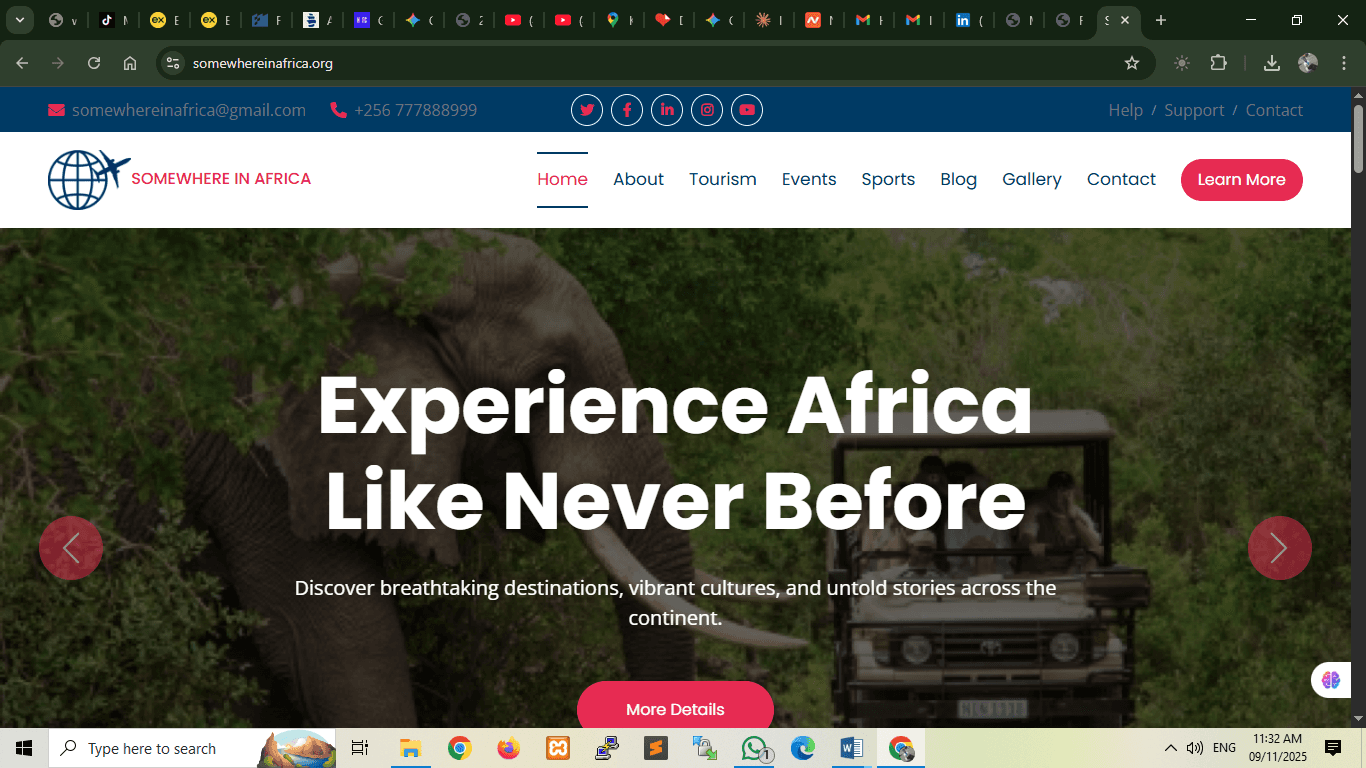Open the browser Downloads icon
The height and width of the screenshot is (768, 1366).
1271,62
